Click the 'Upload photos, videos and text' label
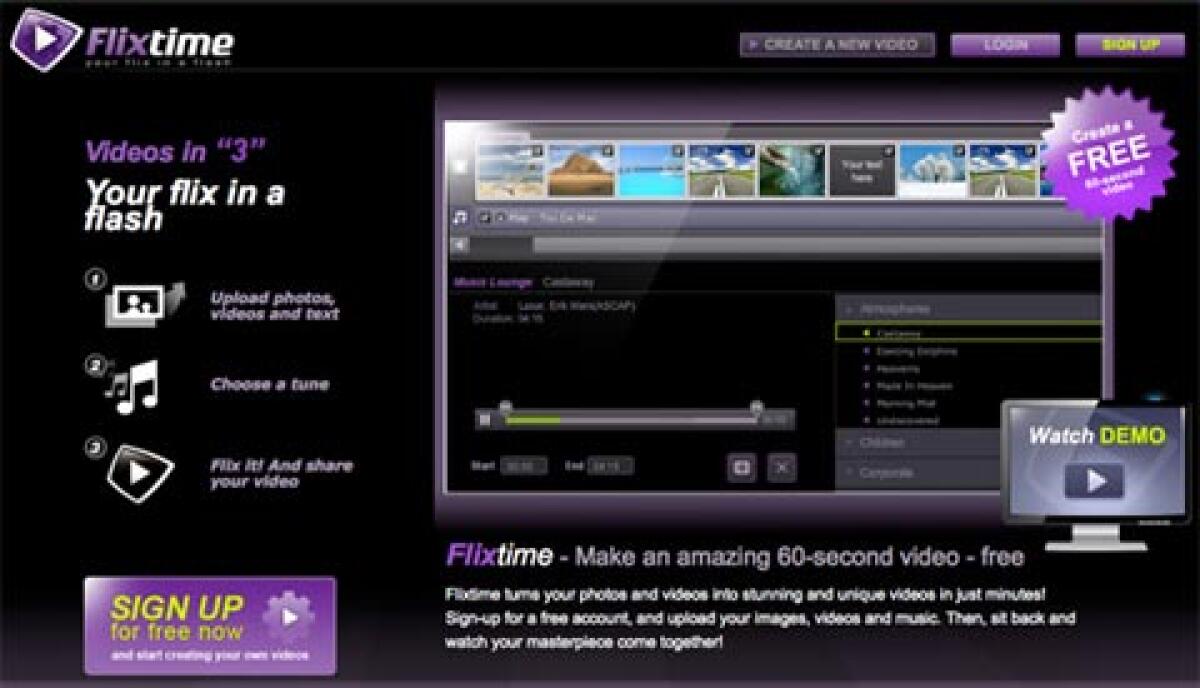 point(274,306)
